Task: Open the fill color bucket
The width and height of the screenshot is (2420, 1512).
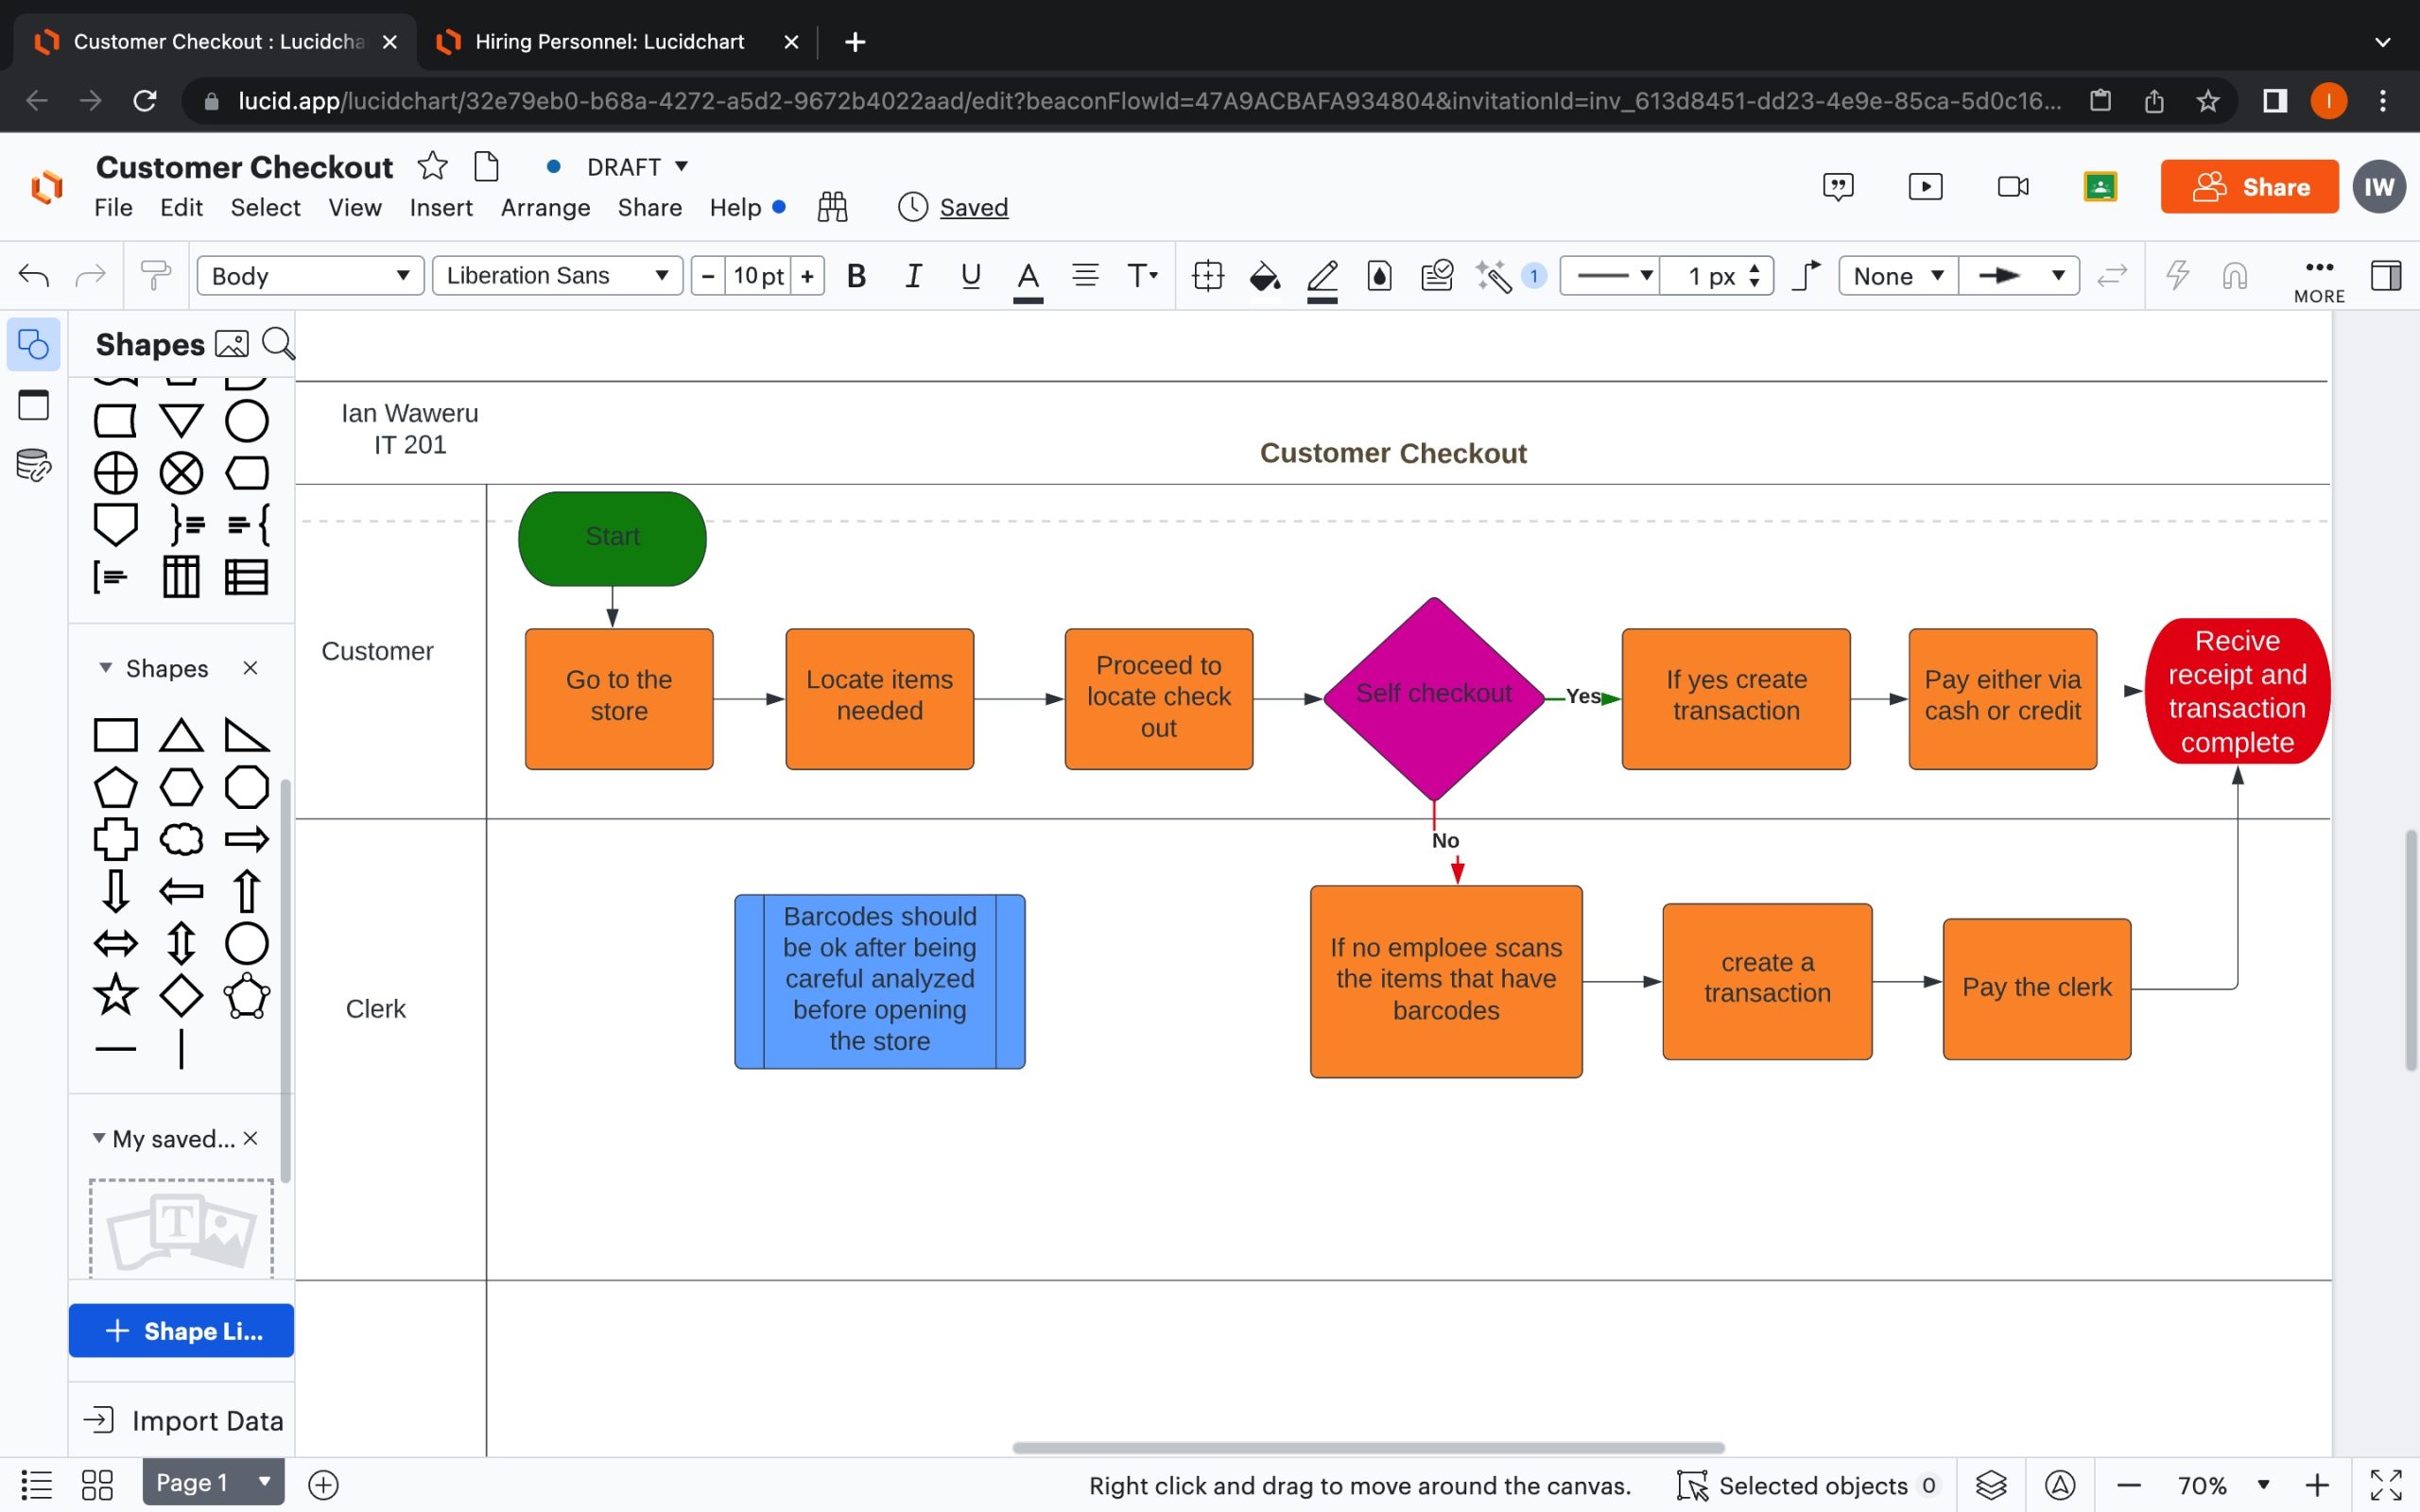Action: click(x=1265, y=276)
